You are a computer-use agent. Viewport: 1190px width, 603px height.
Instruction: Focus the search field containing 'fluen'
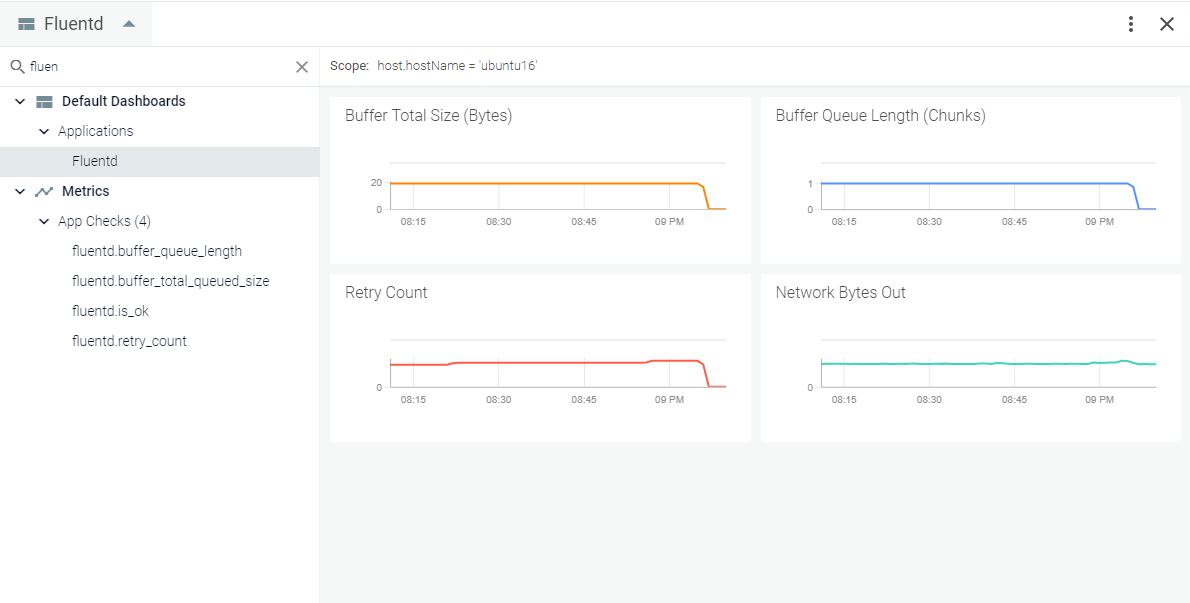pos(159,67)
